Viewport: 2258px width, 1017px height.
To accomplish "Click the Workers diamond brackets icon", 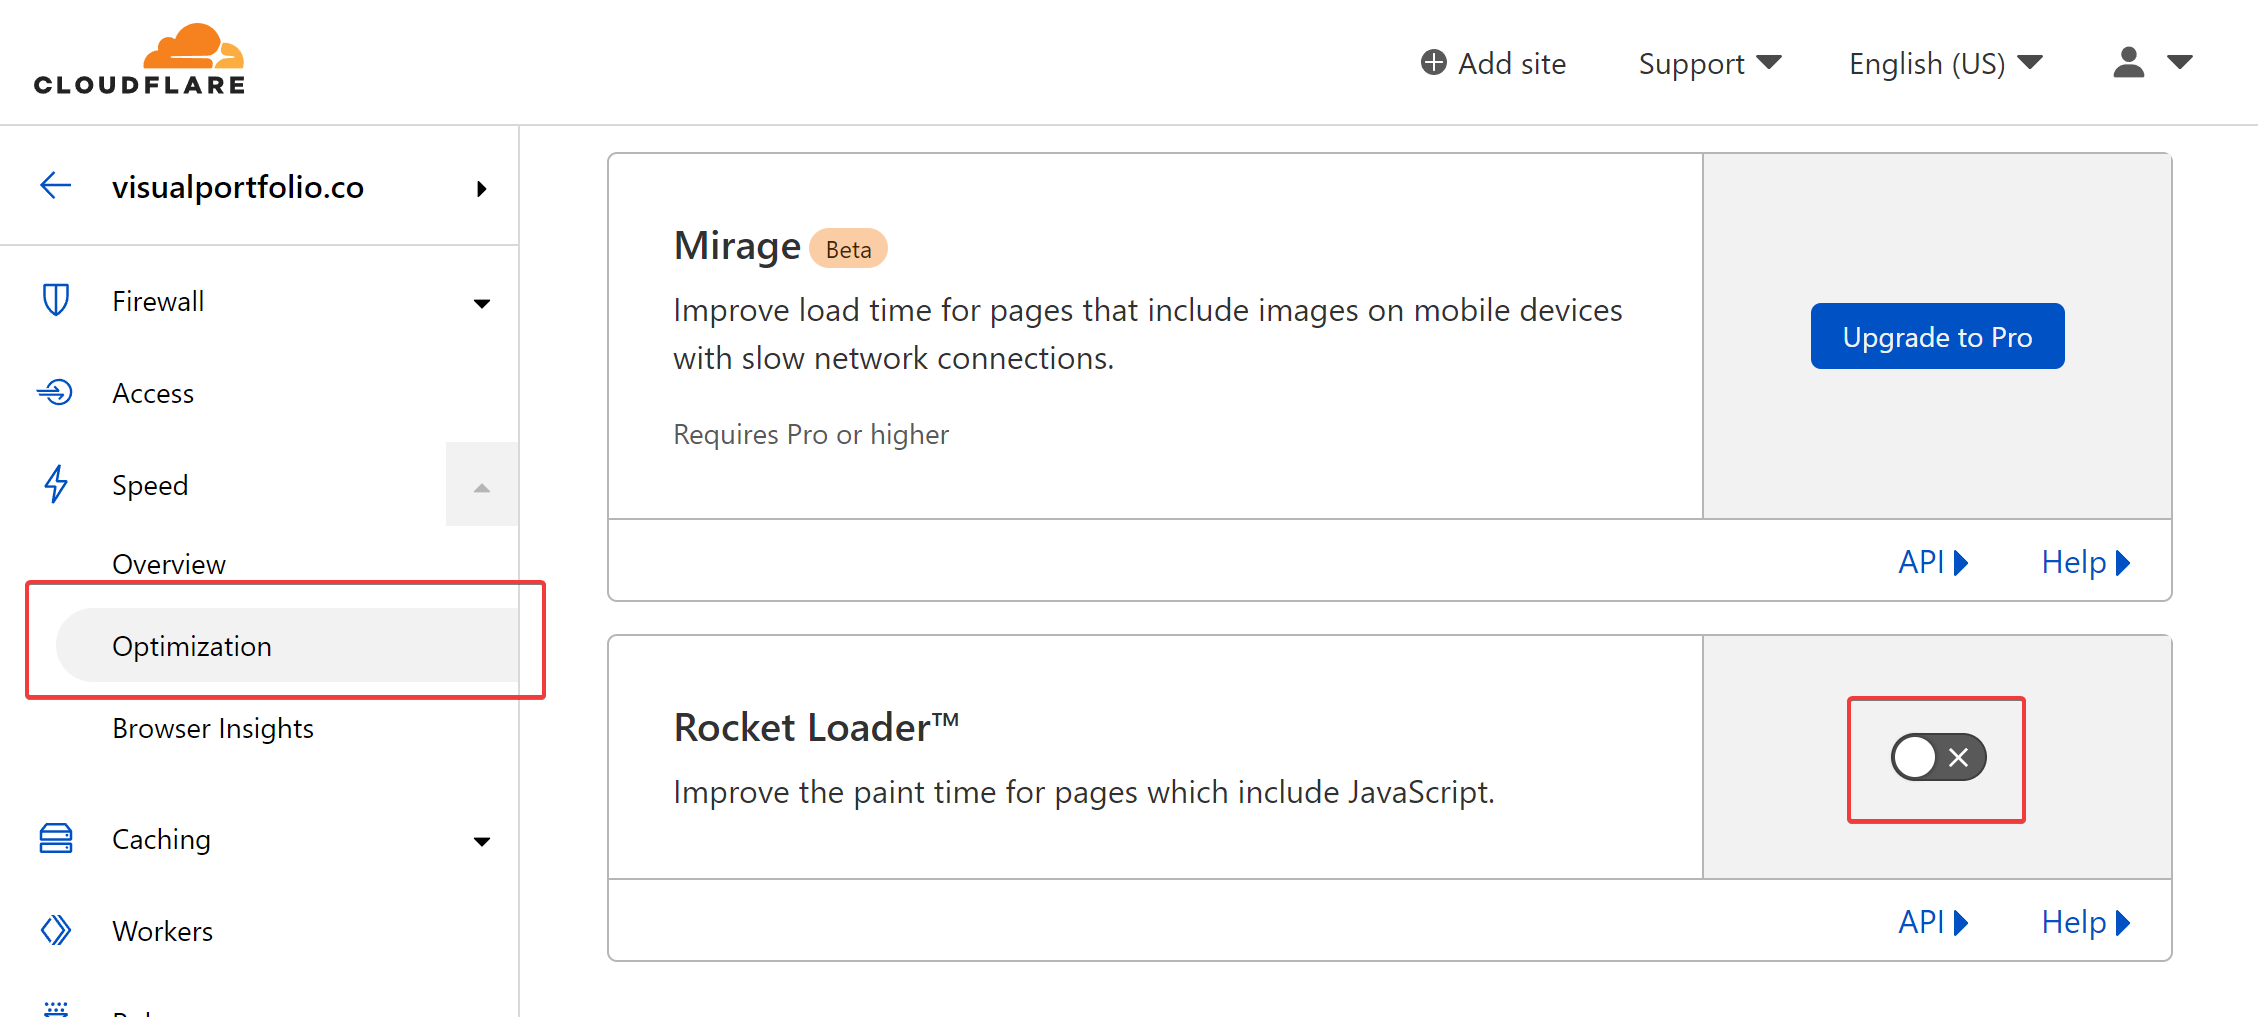I will coord(56,930).
